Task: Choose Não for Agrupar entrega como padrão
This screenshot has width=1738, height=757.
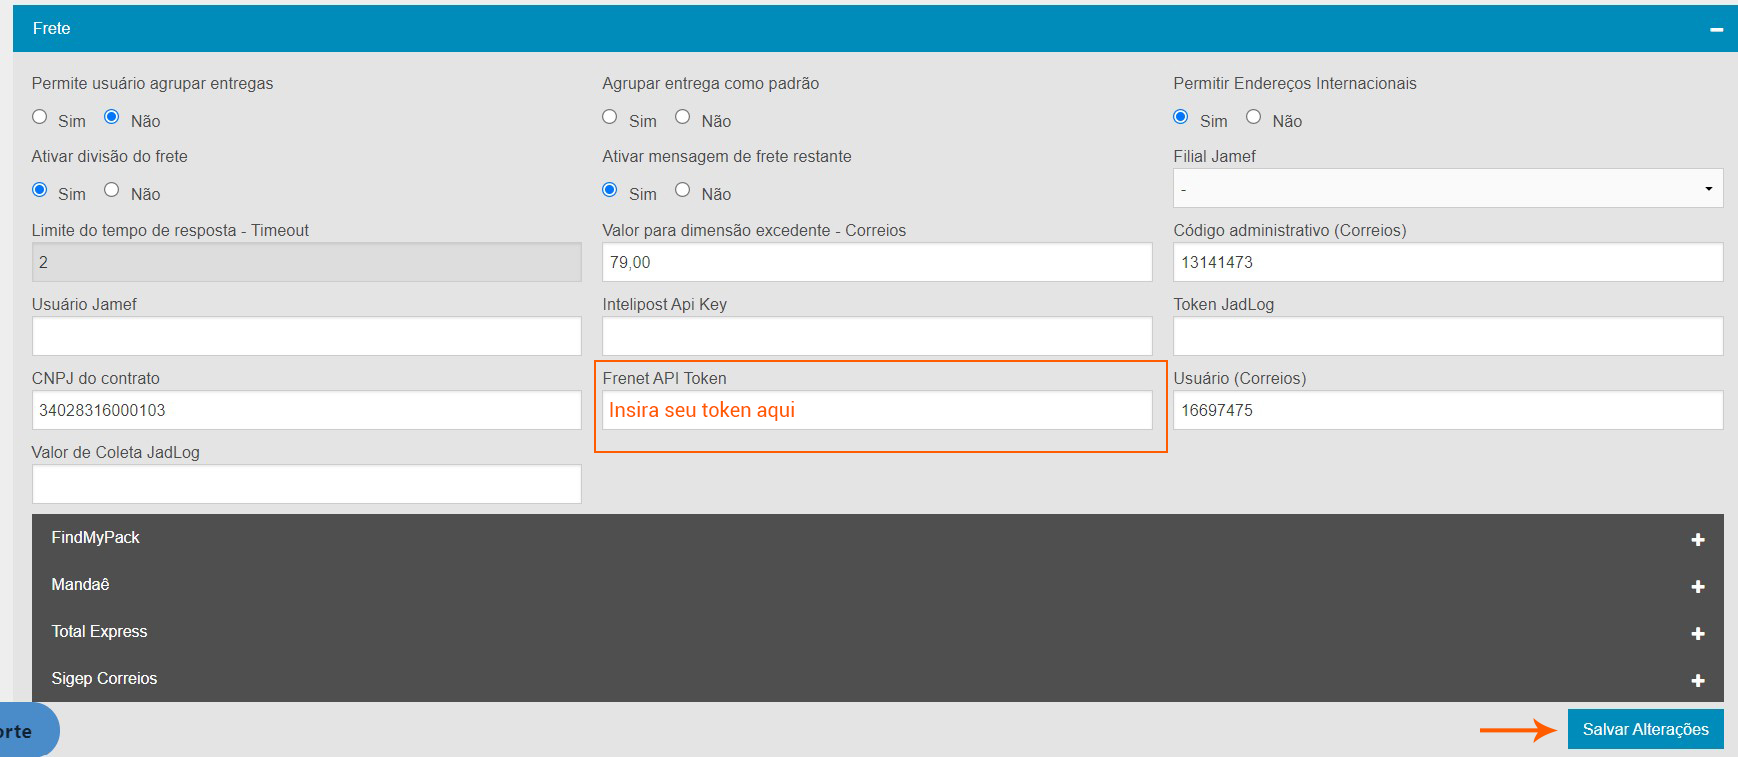Action: (683, 117)
